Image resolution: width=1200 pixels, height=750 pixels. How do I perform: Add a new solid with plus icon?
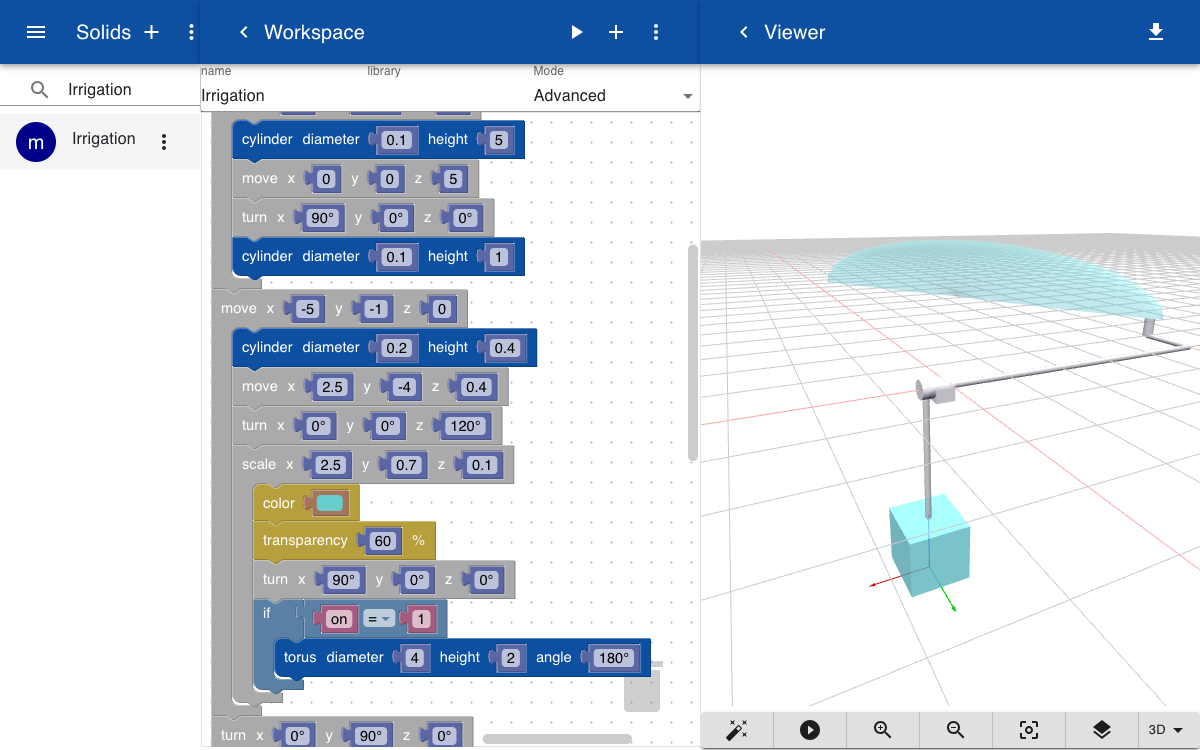(152, 32)
